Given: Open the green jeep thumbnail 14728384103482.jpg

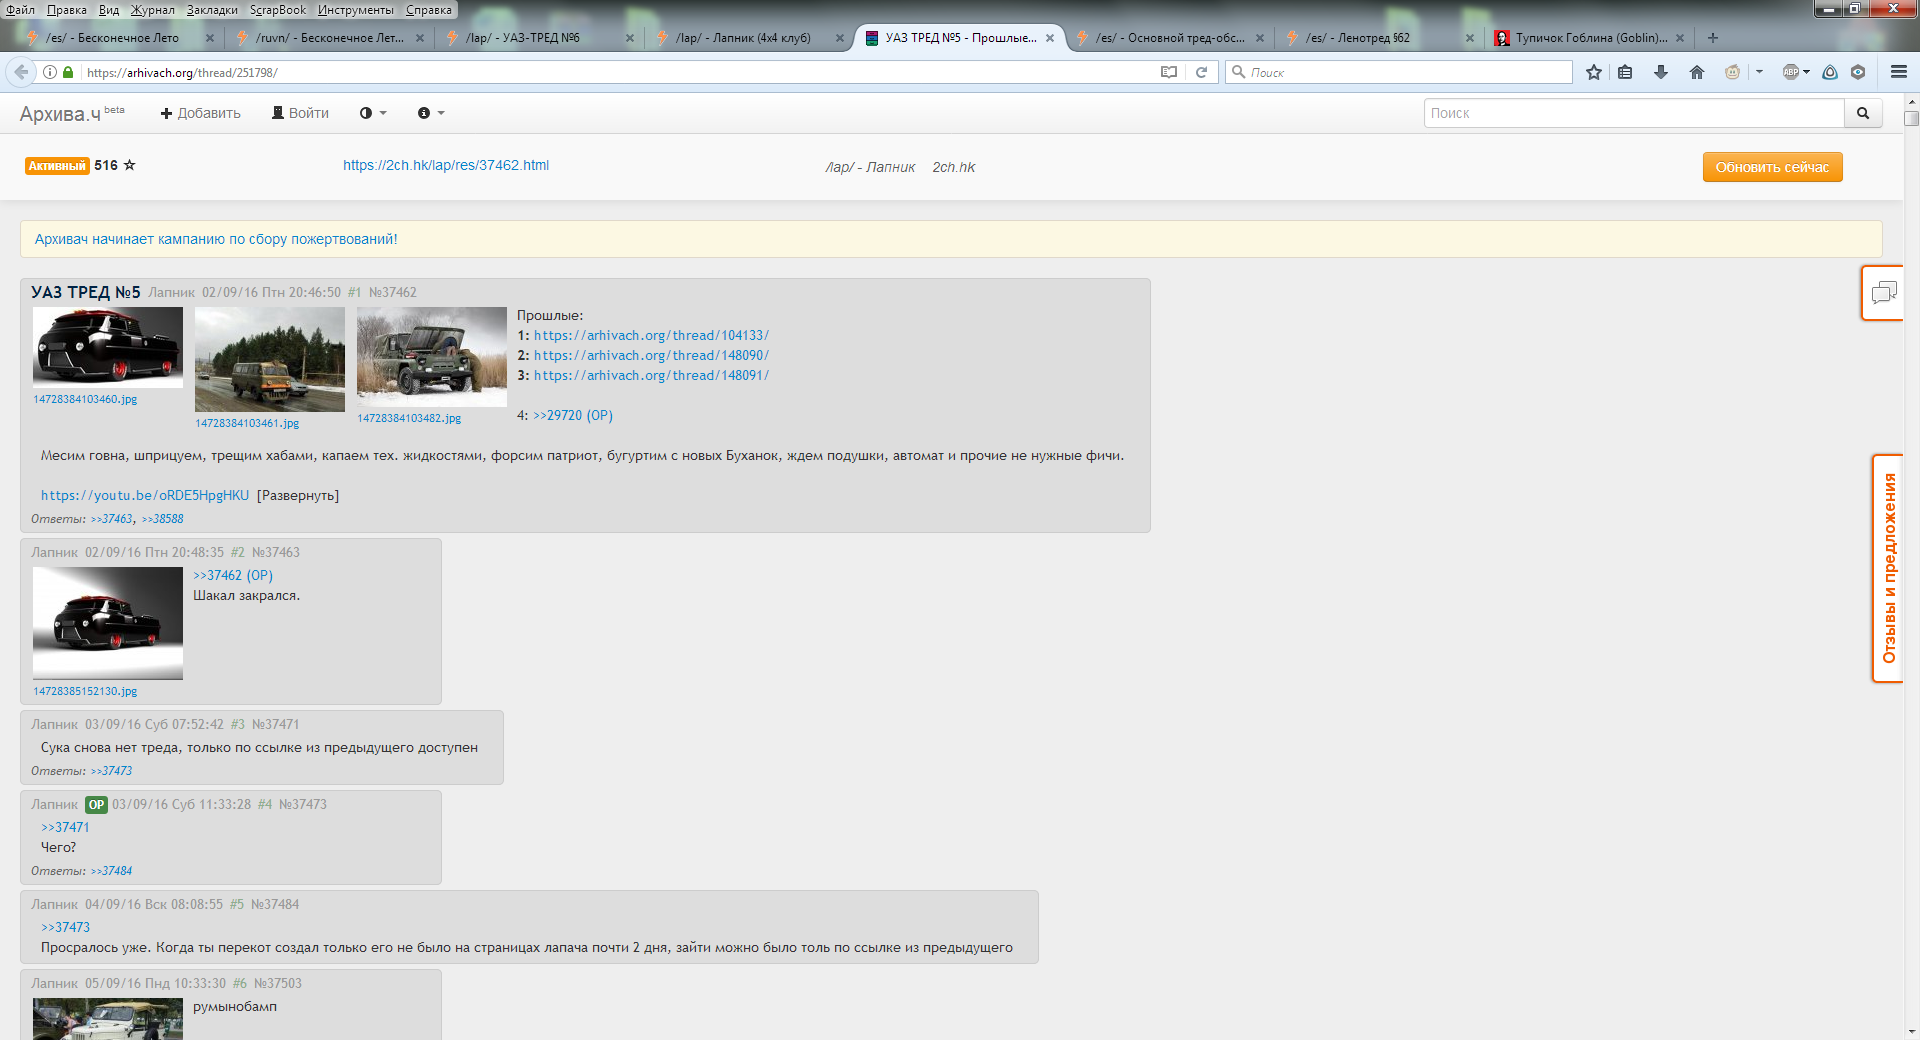Looking at the screenshot, I should click(432, 357).
